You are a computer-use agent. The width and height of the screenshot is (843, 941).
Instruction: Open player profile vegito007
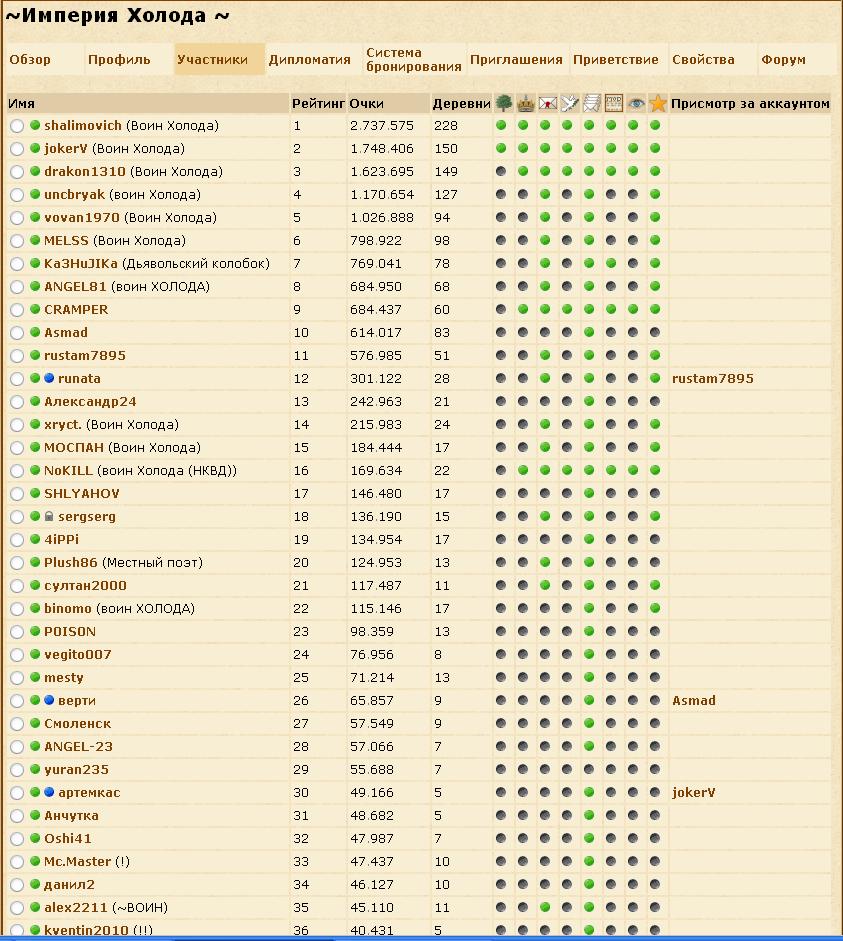tap(77, 654)
